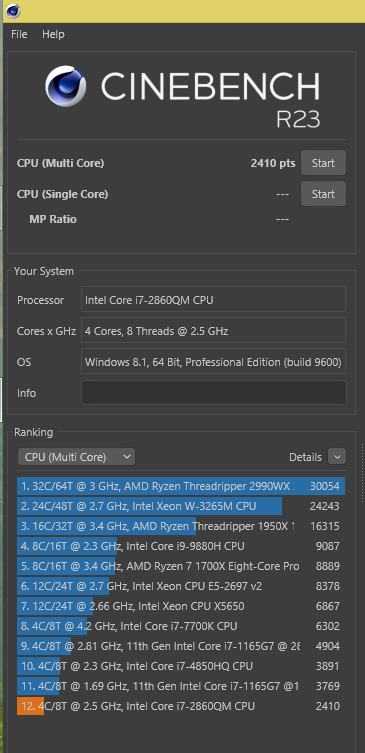Screen dimensions: 365x753
Task: Click the Cores x GHz field
Action: pos(214,330)
